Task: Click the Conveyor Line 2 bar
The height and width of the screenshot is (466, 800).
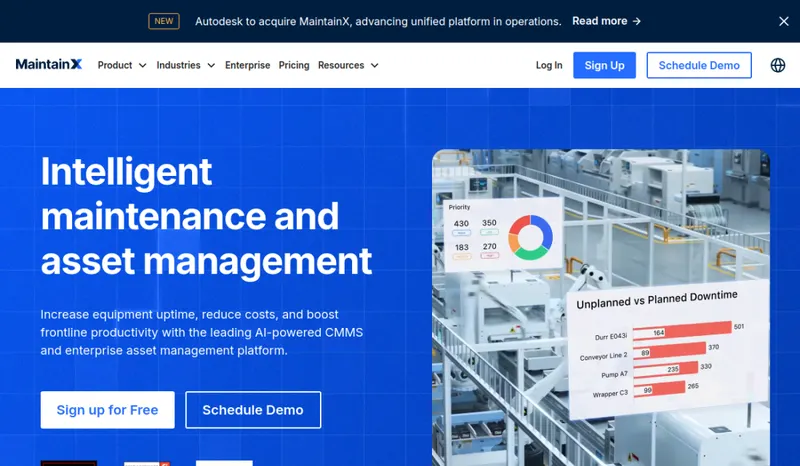Action: 670,351
